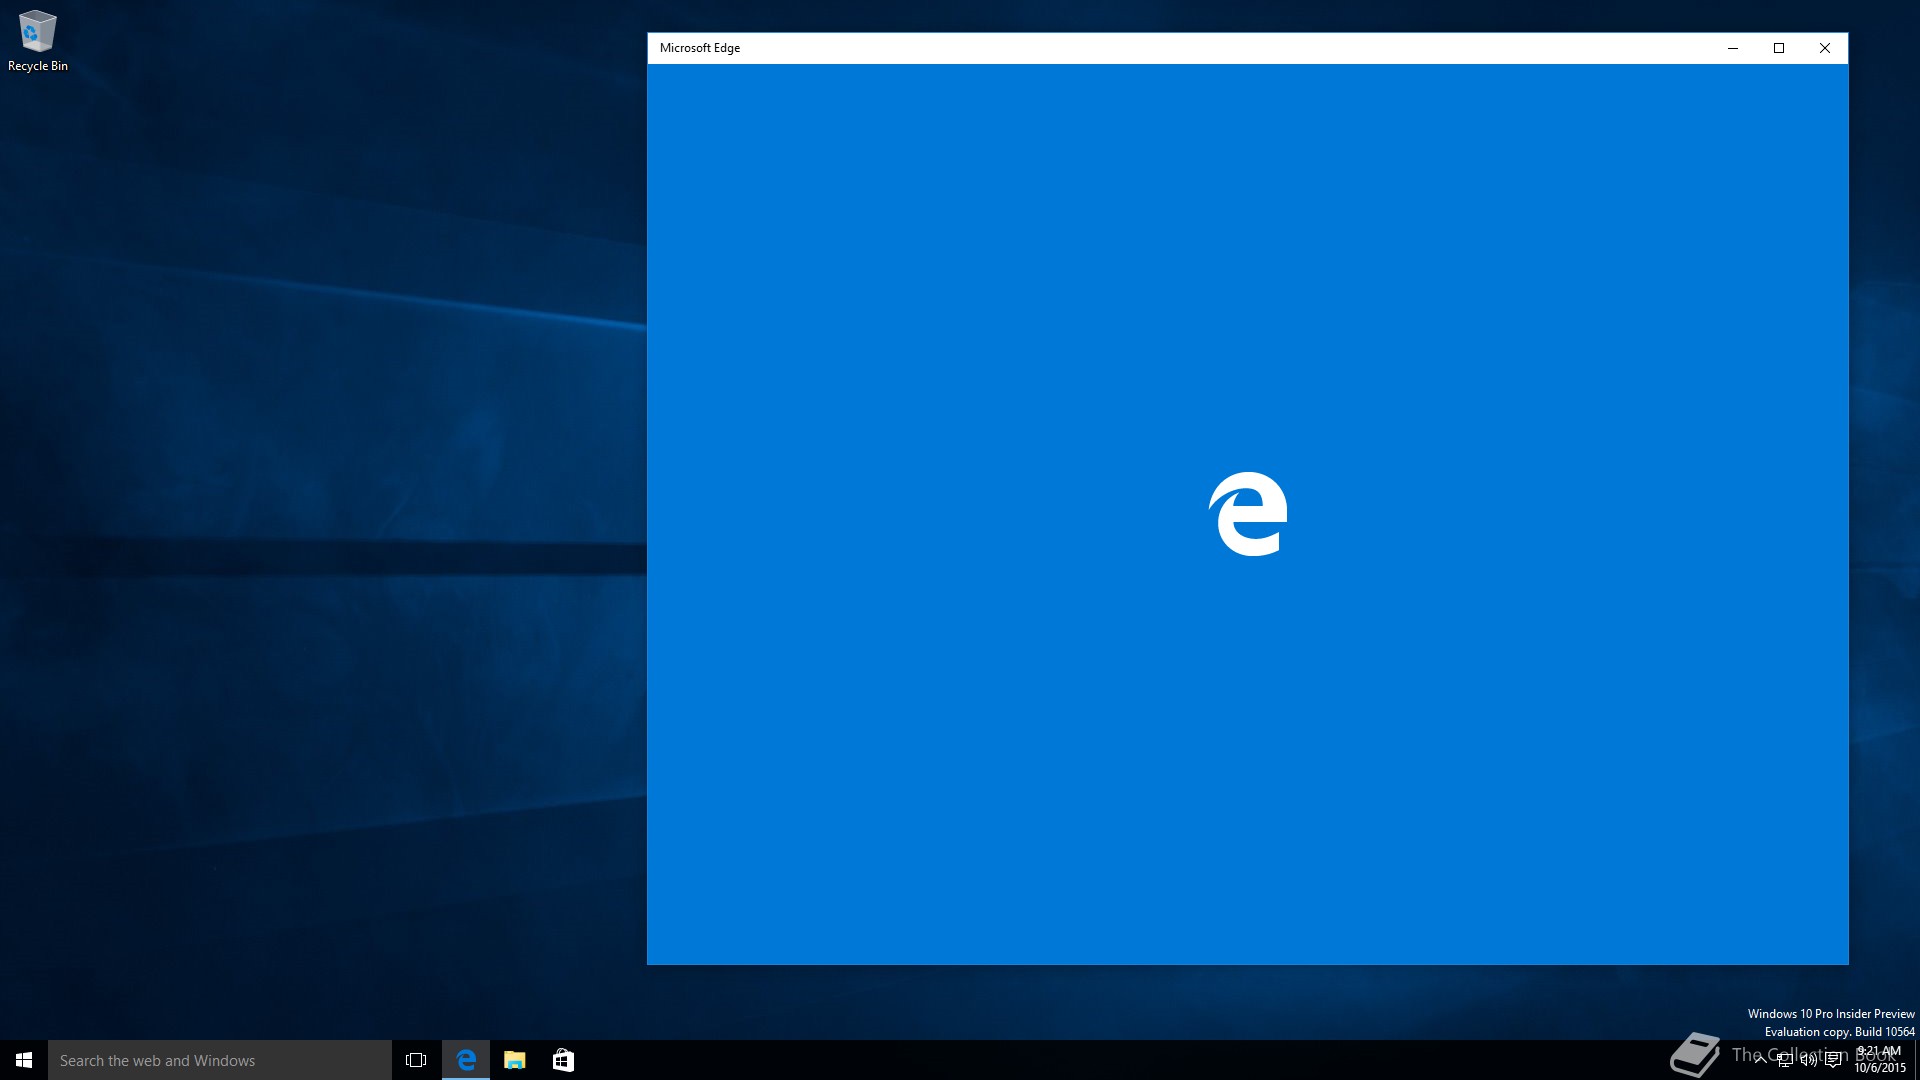The image size is (1920, 1080).
Task: Select the Recycle Bin desktop icon
Action: (38, 41)
